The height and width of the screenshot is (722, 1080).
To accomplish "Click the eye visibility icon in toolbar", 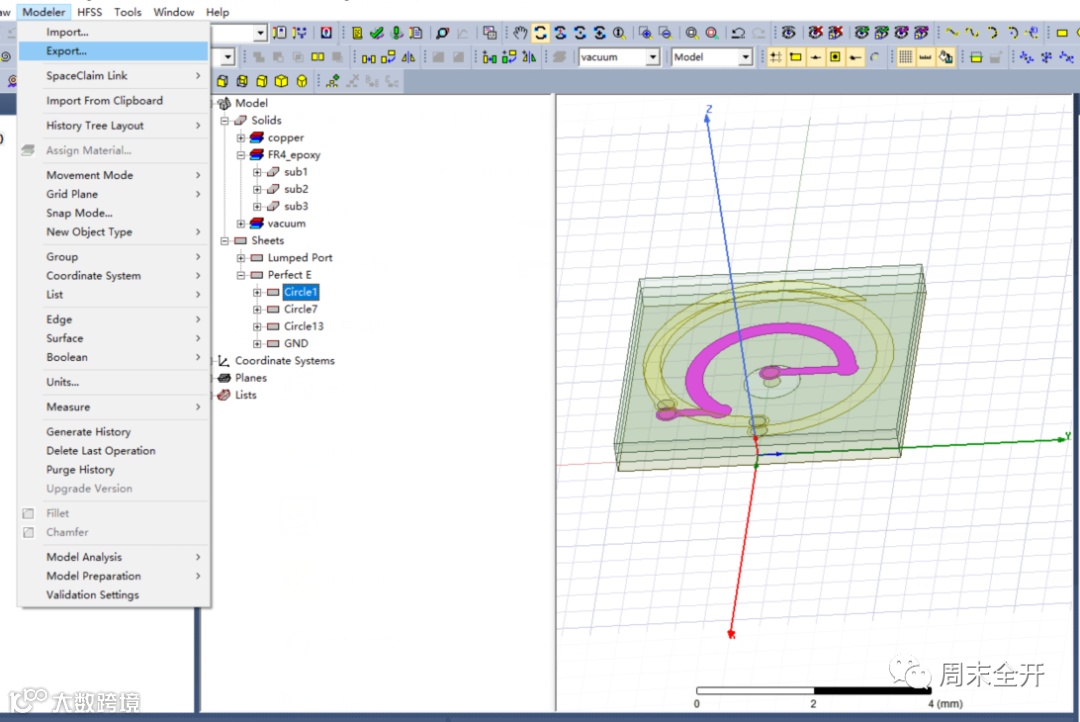I will pyautogui.click(x=789, y=32).
